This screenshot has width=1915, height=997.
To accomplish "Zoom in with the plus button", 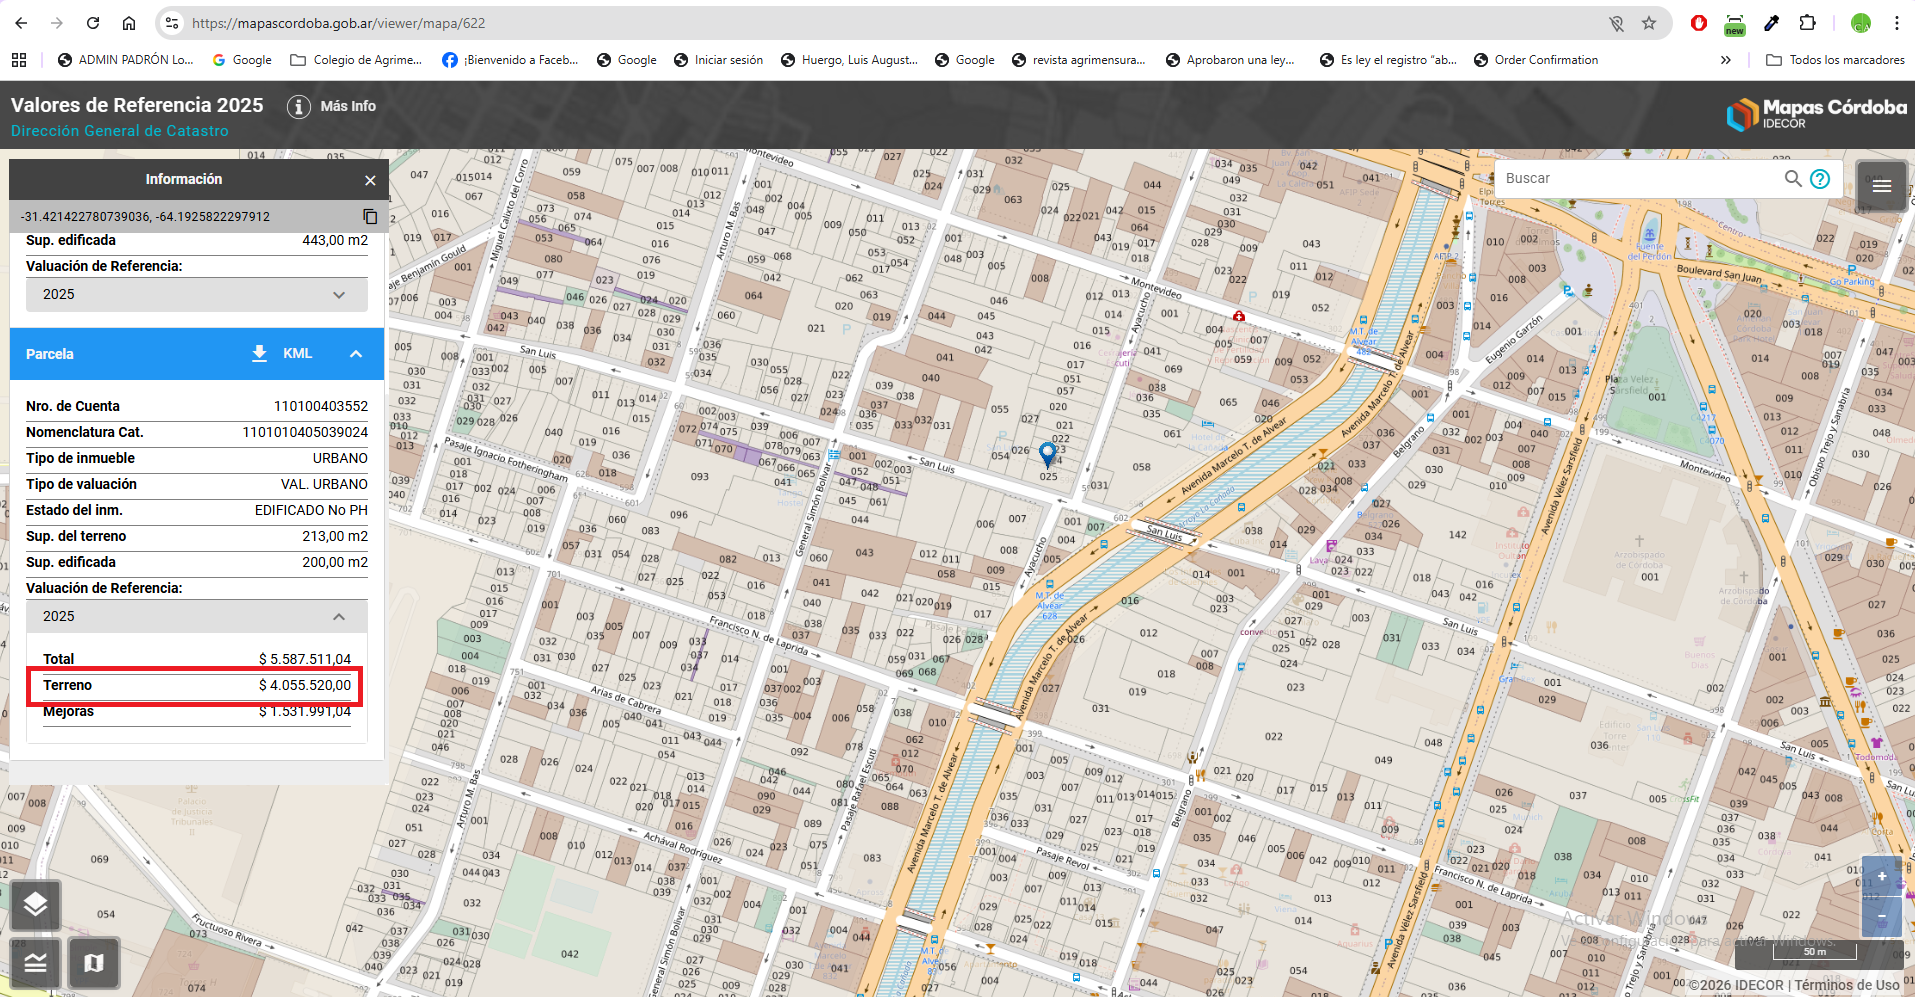I will [1881, 877].
